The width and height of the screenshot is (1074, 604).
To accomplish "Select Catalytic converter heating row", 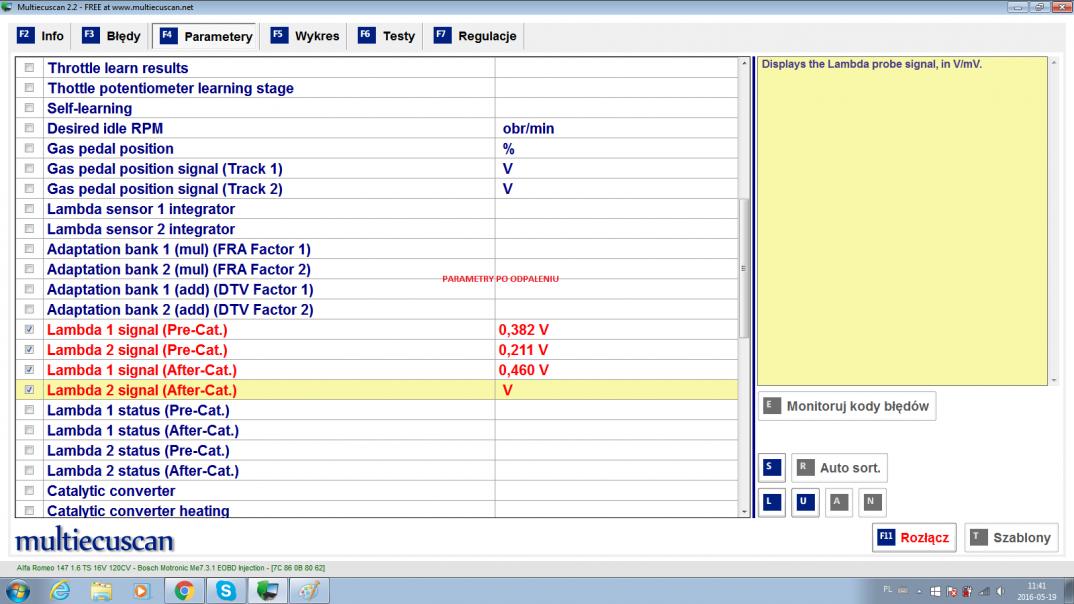I will [x=377, y=510].
